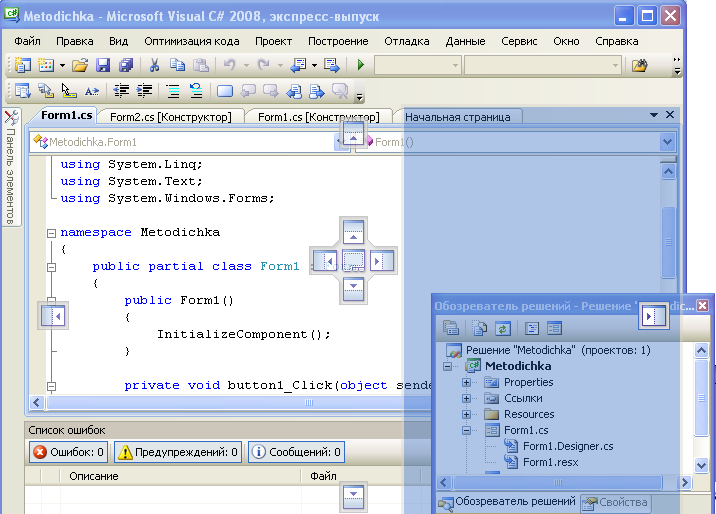Start debugging with the green play button
This screenshot has height=514, width=716.
[x=361, y=65]
